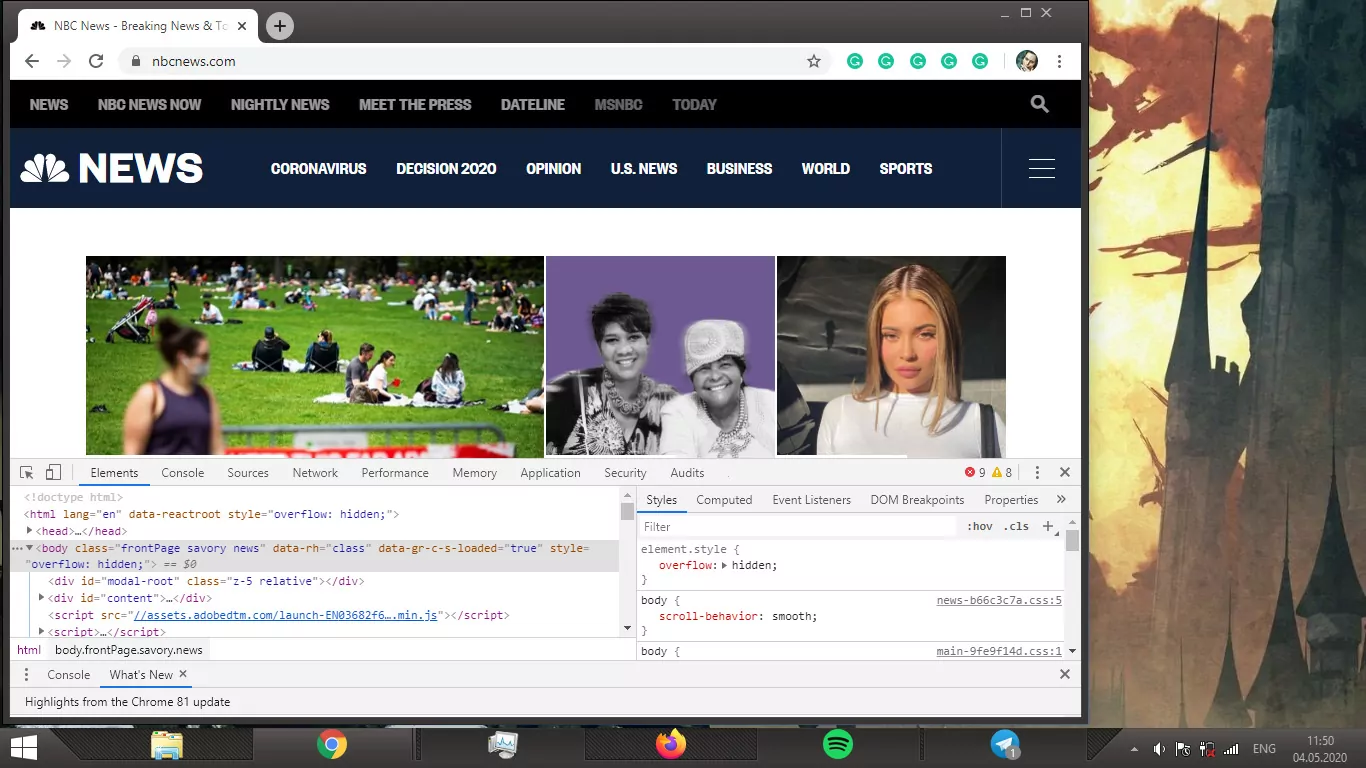The width and height of the screenshot is (1366, 768).
Task: Switch to the Performance tab
Action: tap(395, 473)
